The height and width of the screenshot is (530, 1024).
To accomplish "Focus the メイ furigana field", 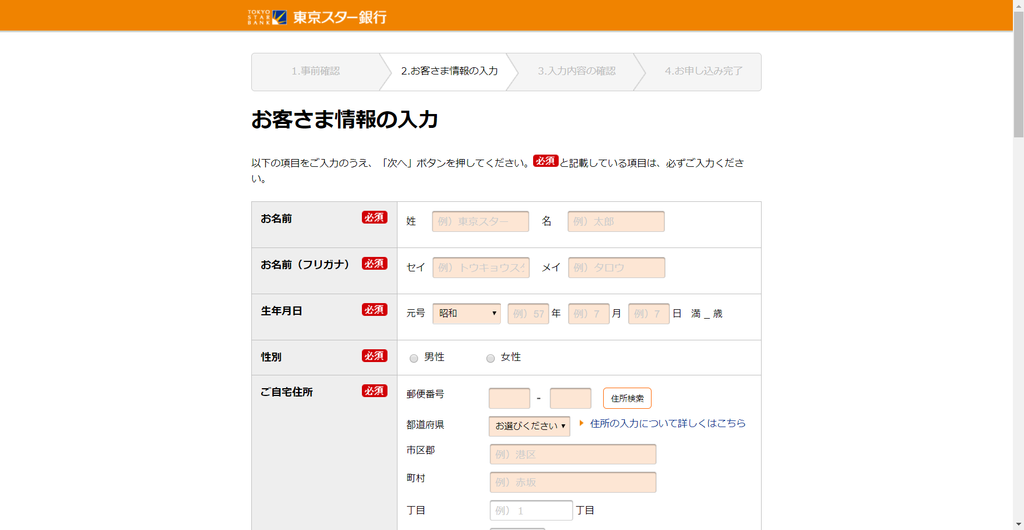I will tap(616, 268).
